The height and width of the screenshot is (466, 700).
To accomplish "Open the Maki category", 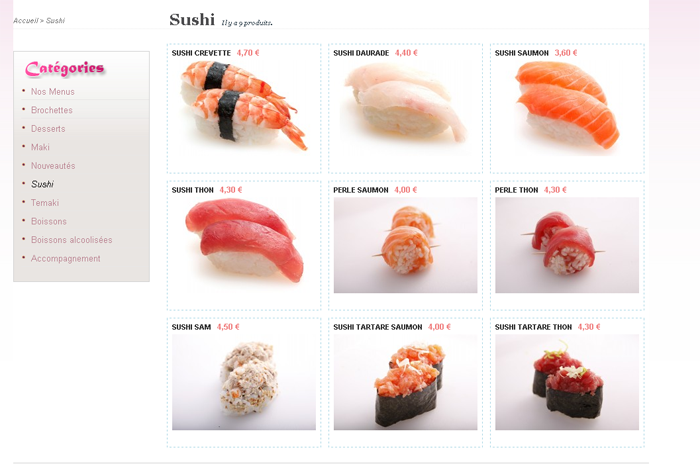I will click(40, 147).
